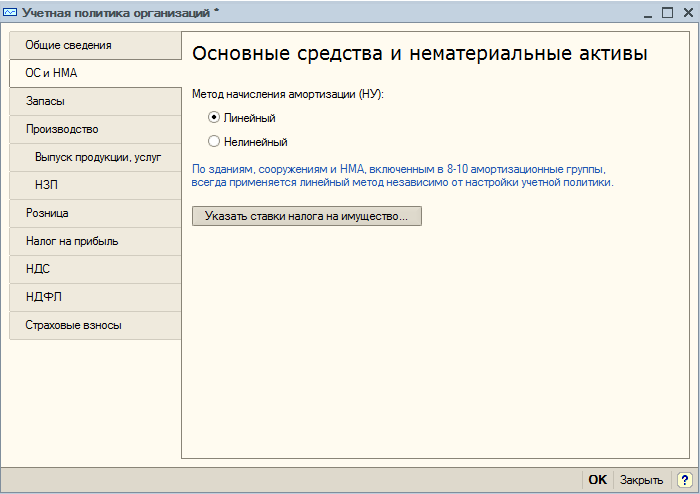Switch to the Запасы tab
The image size is (700, 494).
click(95, 101)
